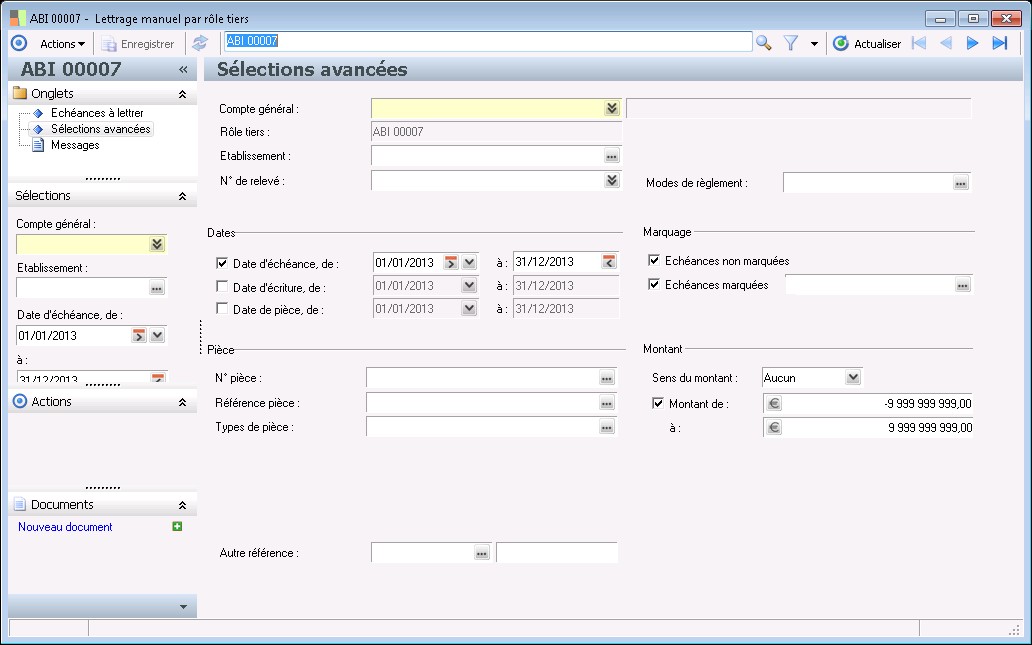Go to previous record arrow
This screenshot has width=1032, height=645.
point(946,43)
